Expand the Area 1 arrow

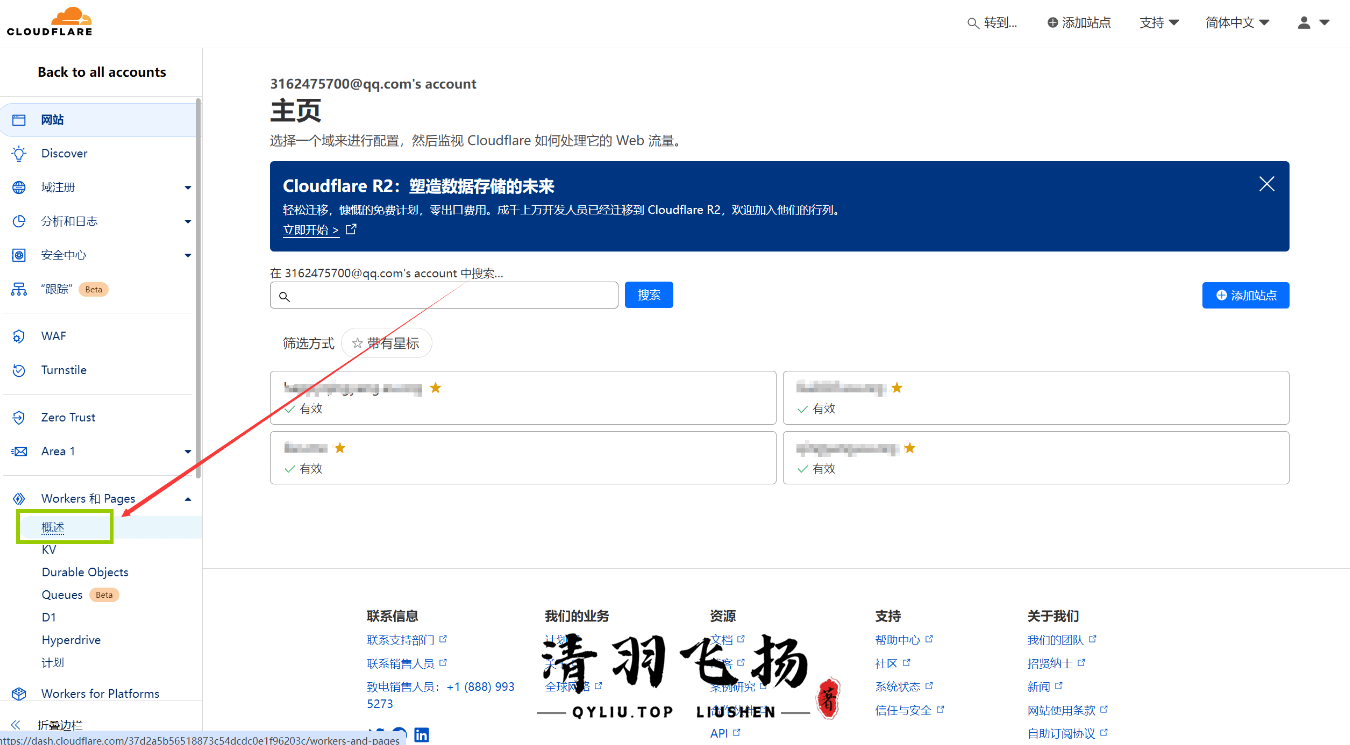[188, 452]
